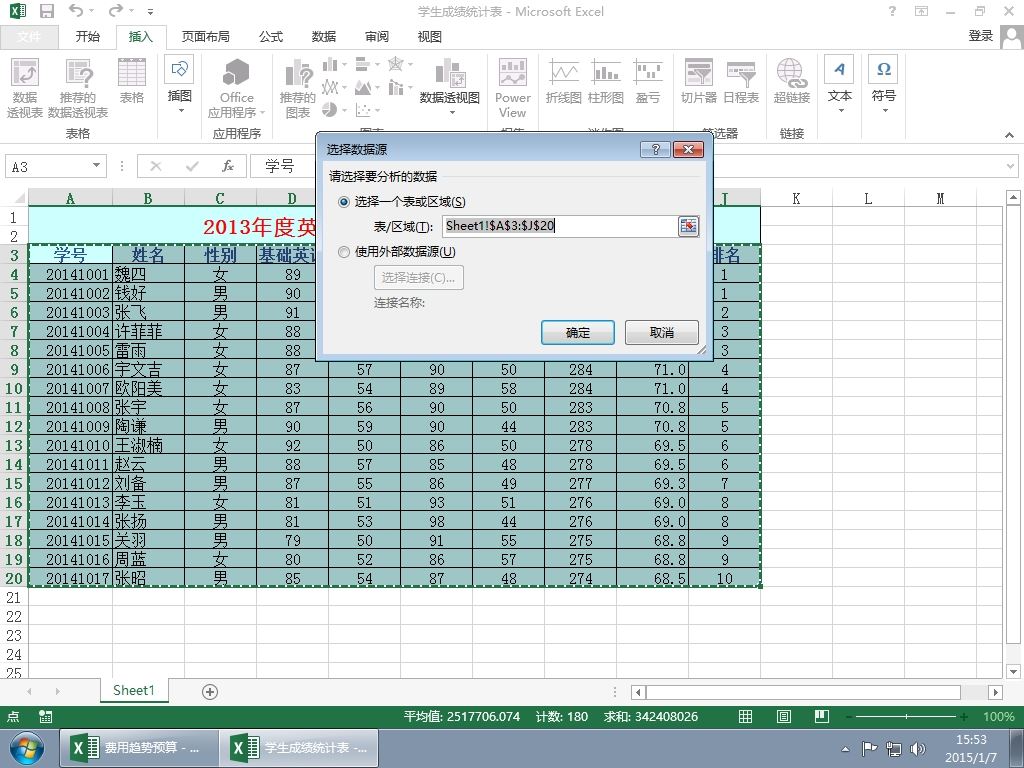
Task: Insert a Hyperlink (超链接)
Action: [x=792, y=82]
